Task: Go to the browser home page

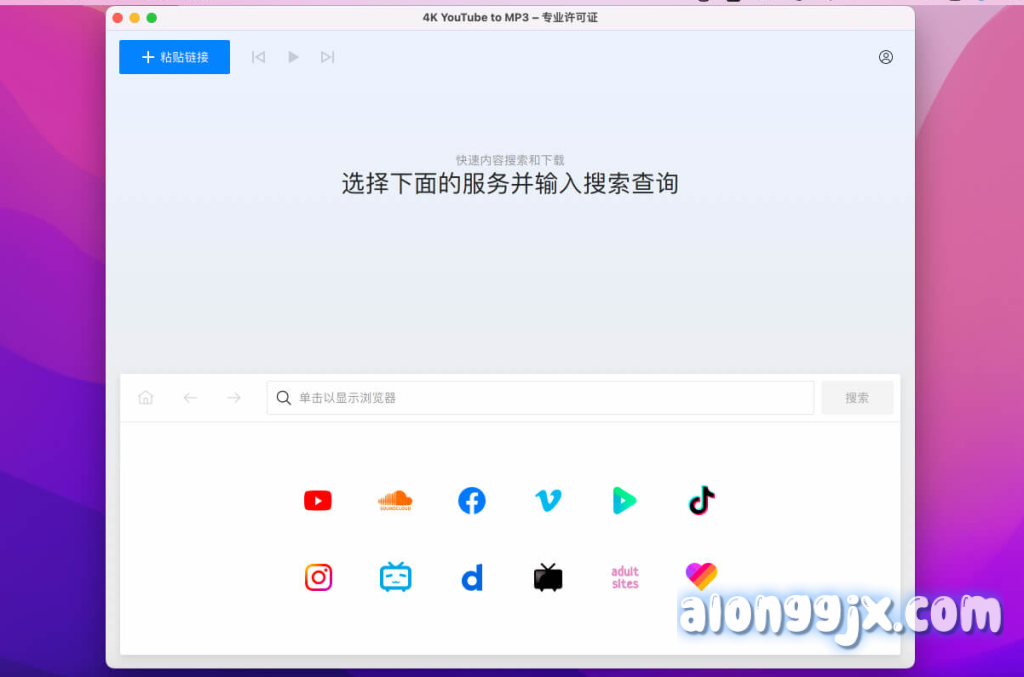Action: [x=146, y=398]
